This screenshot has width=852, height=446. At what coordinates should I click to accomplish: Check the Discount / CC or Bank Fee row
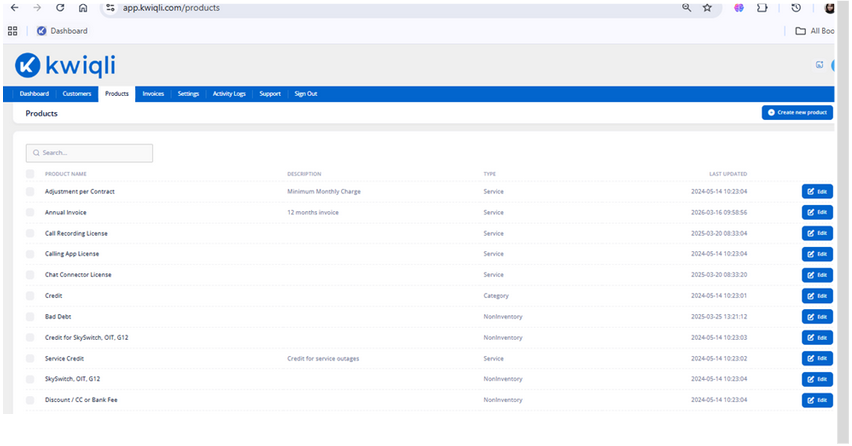[30, 400]
